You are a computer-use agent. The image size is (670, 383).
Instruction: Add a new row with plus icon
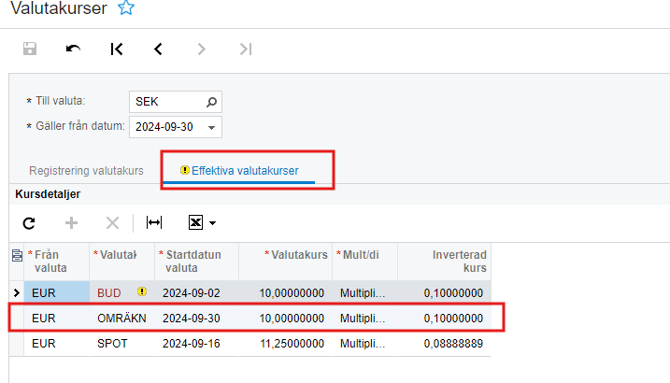(x=71, y=223)
